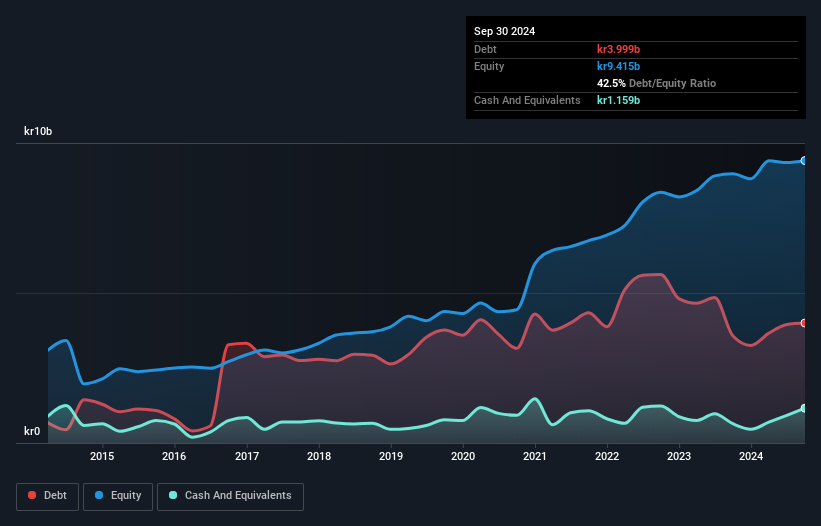Click the 42.5% Debt/Equity Ratio text
The height and width of the screenshot is (526, 821).
656,83
